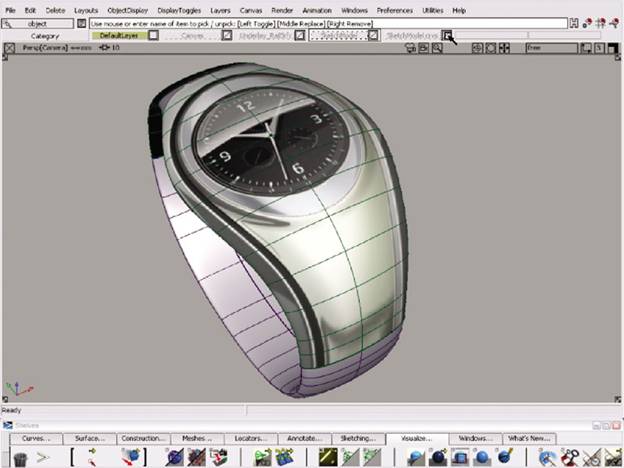Open the Category layer menu
624x468 pixels.
pyautogui.click(x=45, y=36)
